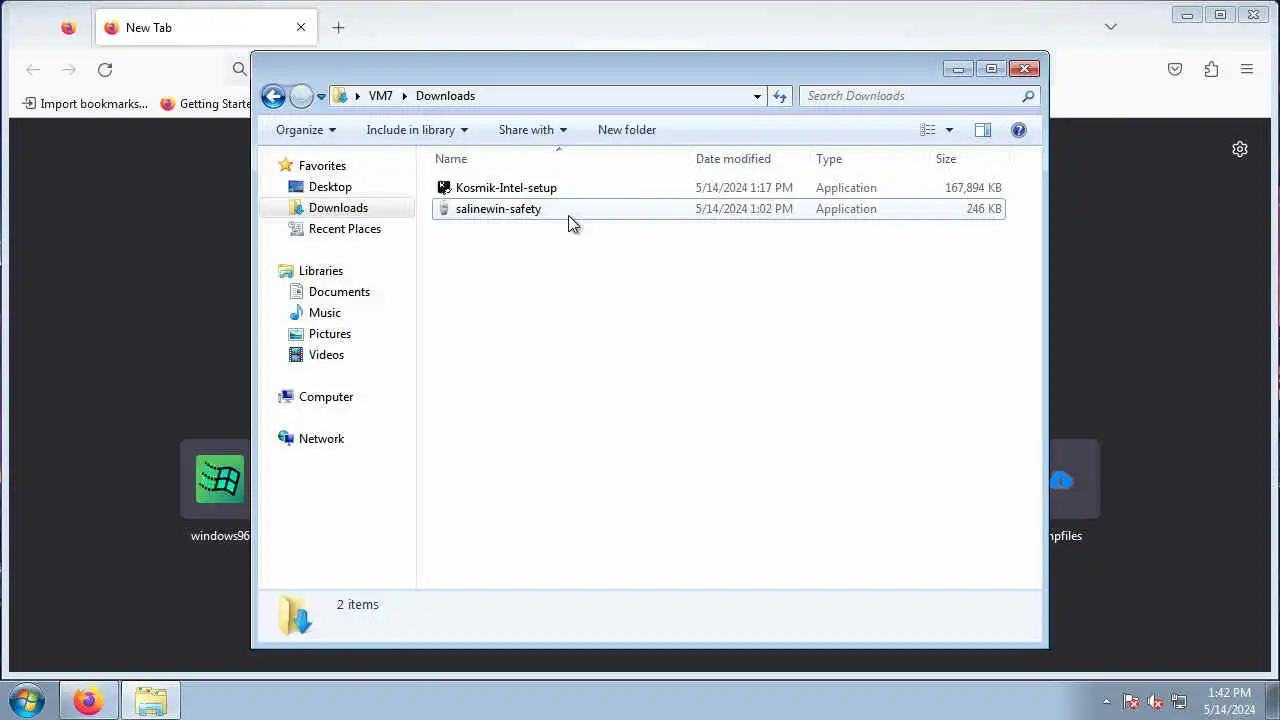The width and height of the screenshot is (1280, 720).
Task: Select Favorites in navigation pane
Action: (x=322, y=166)
